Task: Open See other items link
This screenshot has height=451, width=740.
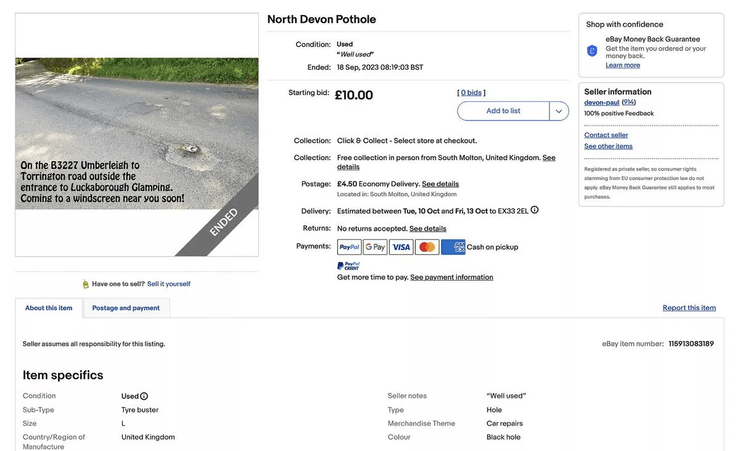Action: click(x=608, y=146)
